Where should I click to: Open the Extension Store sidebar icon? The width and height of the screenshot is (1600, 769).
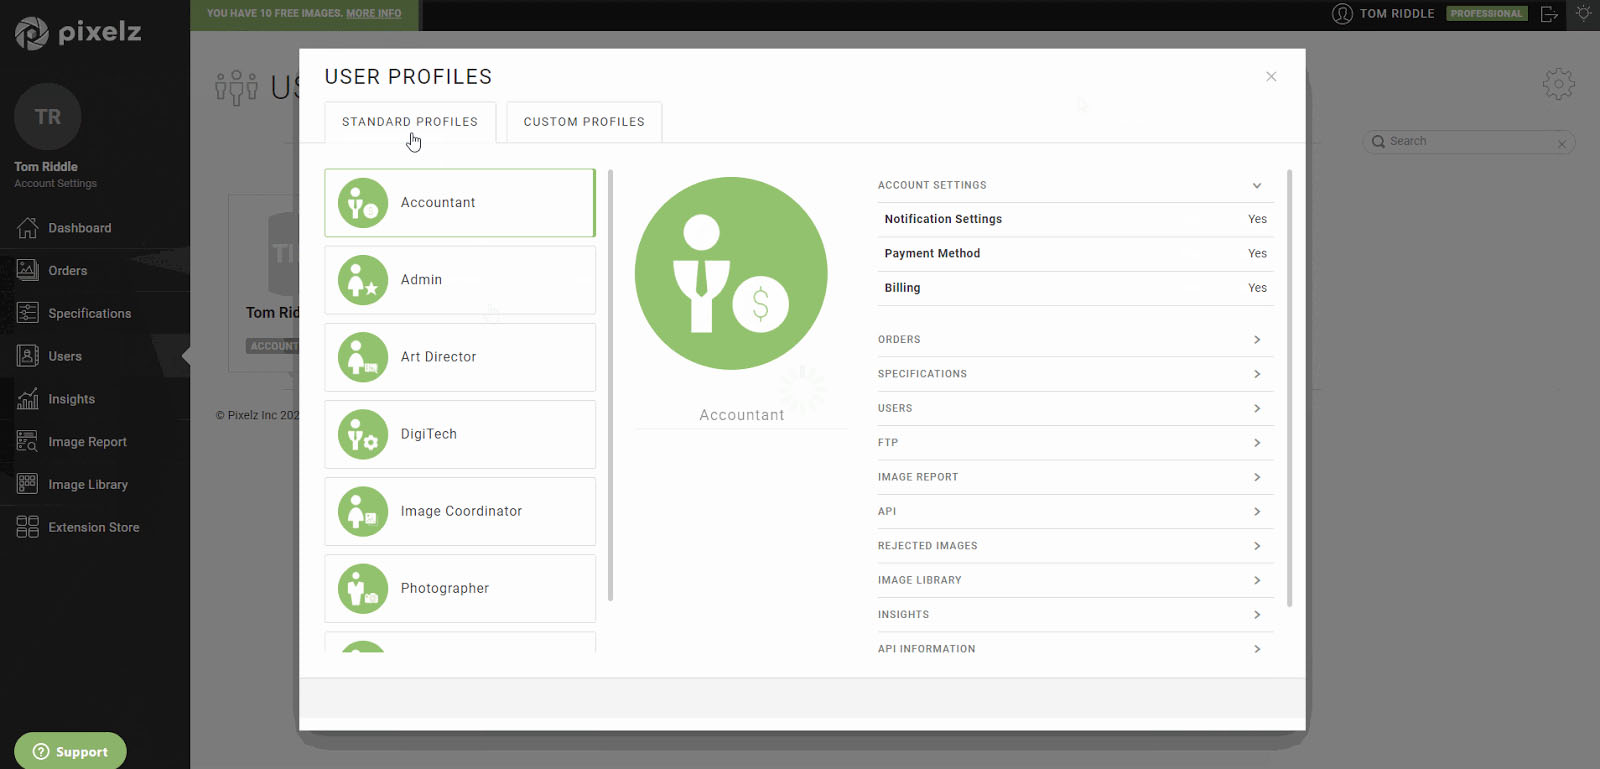tap(28, 527)
